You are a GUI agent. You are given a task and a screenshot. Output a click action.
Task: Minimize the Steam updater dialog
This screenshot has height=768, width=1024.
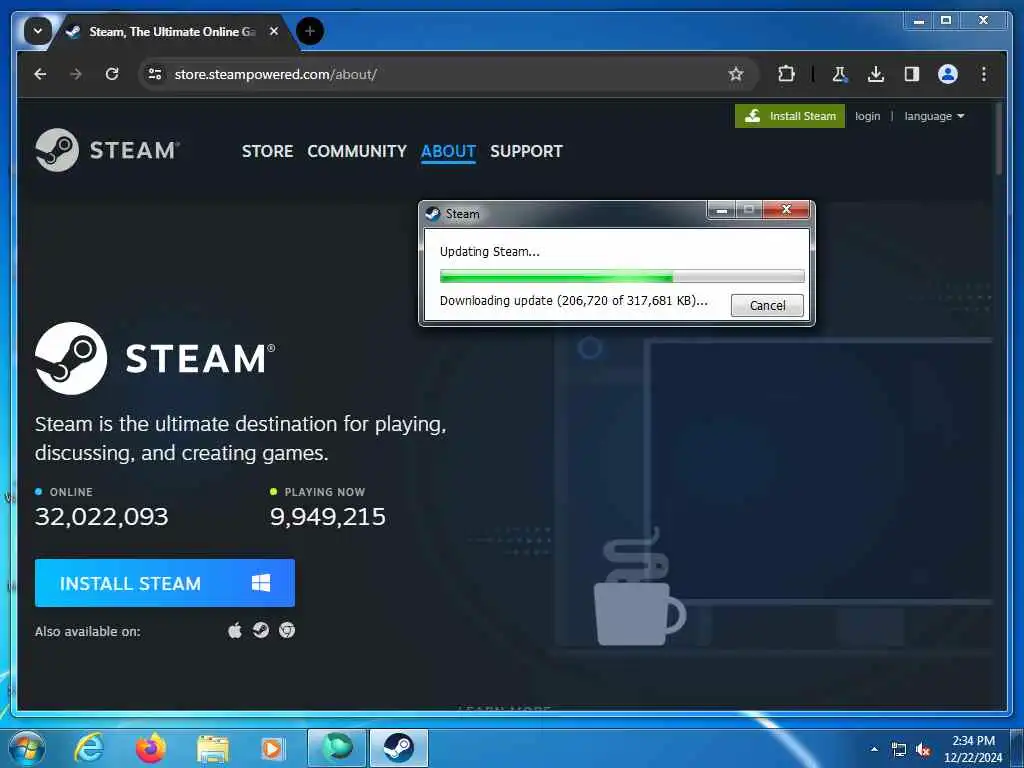[x=722, y=210]
